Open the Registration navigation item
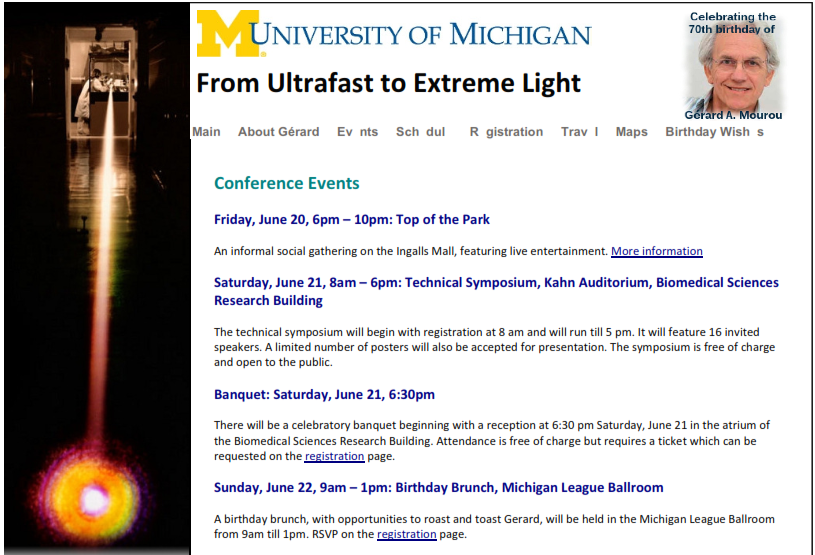 506,132
